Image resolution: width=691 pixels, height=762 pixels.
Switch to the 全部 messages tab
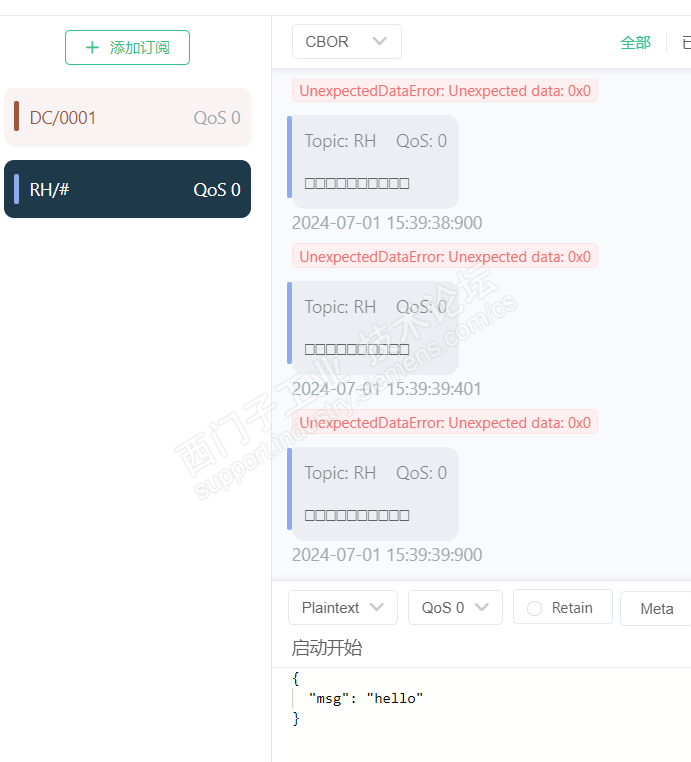(635, 43)
